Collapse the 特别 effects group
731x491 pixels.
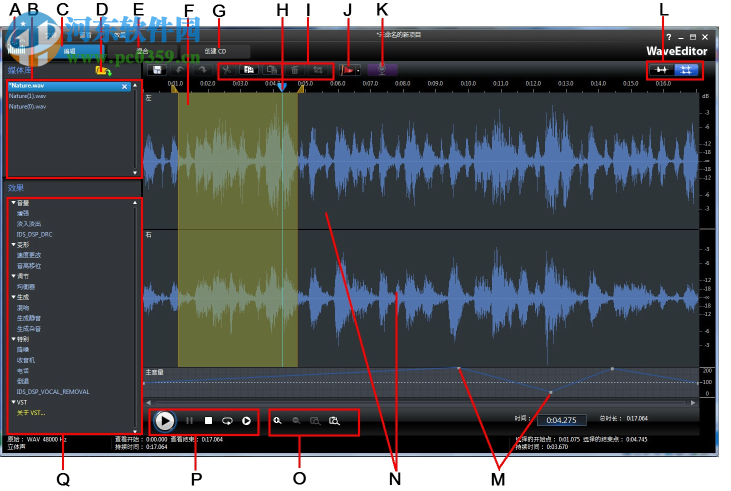[14, 339]
